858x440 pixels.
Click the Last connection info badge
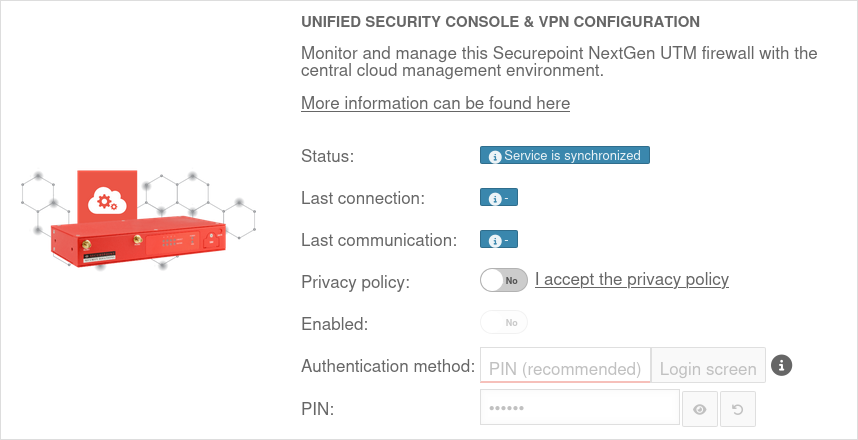click(x=499, y=198)
